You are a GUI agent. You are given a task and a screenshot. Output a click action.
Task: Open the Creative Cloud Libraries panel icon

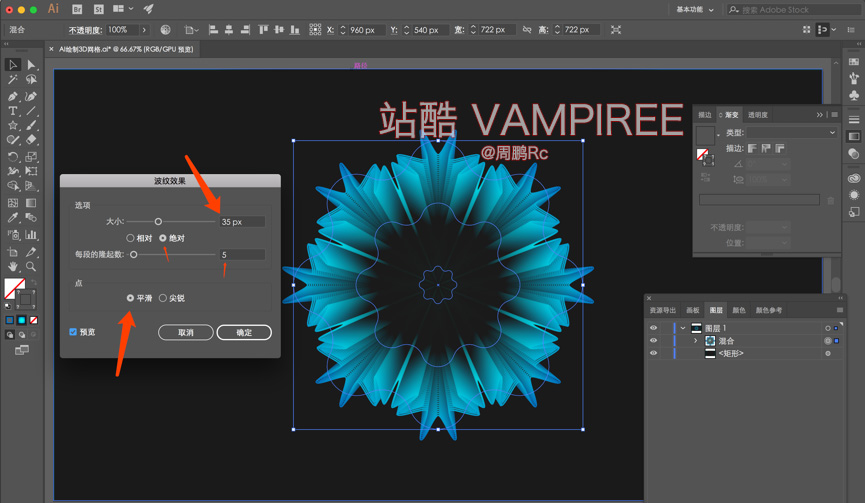[x=854, y=178]
